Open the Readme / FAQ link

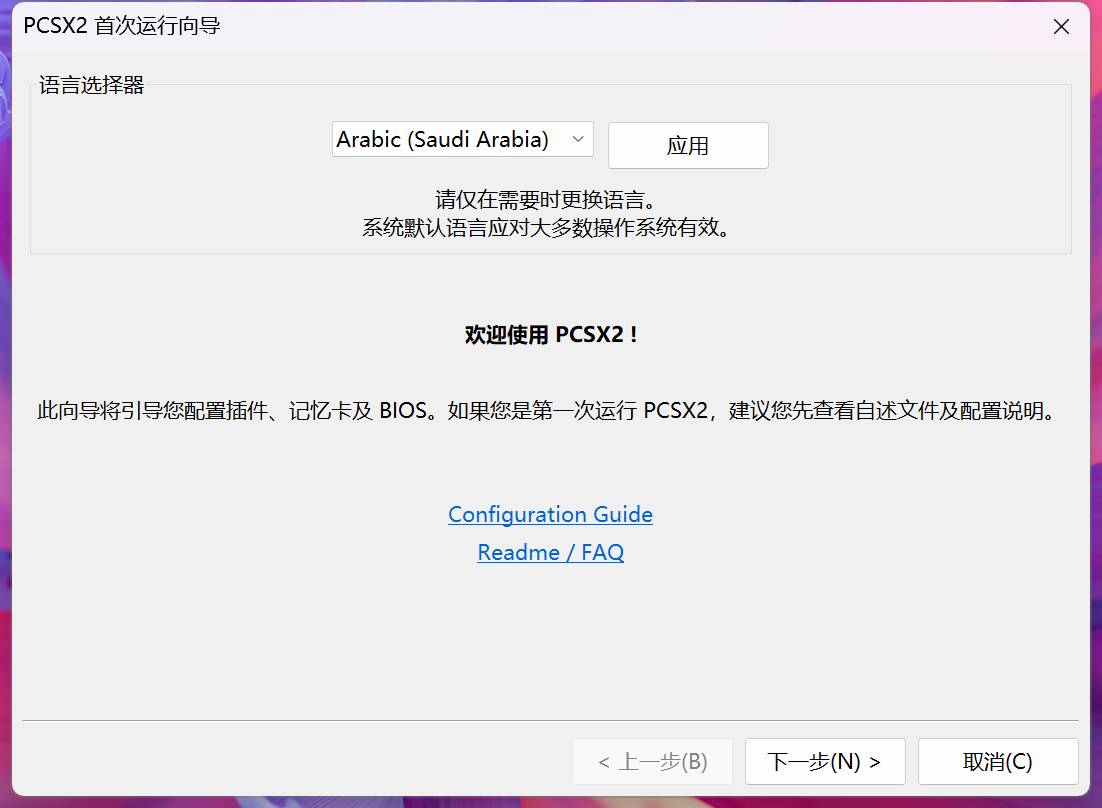tap(550, 552)
